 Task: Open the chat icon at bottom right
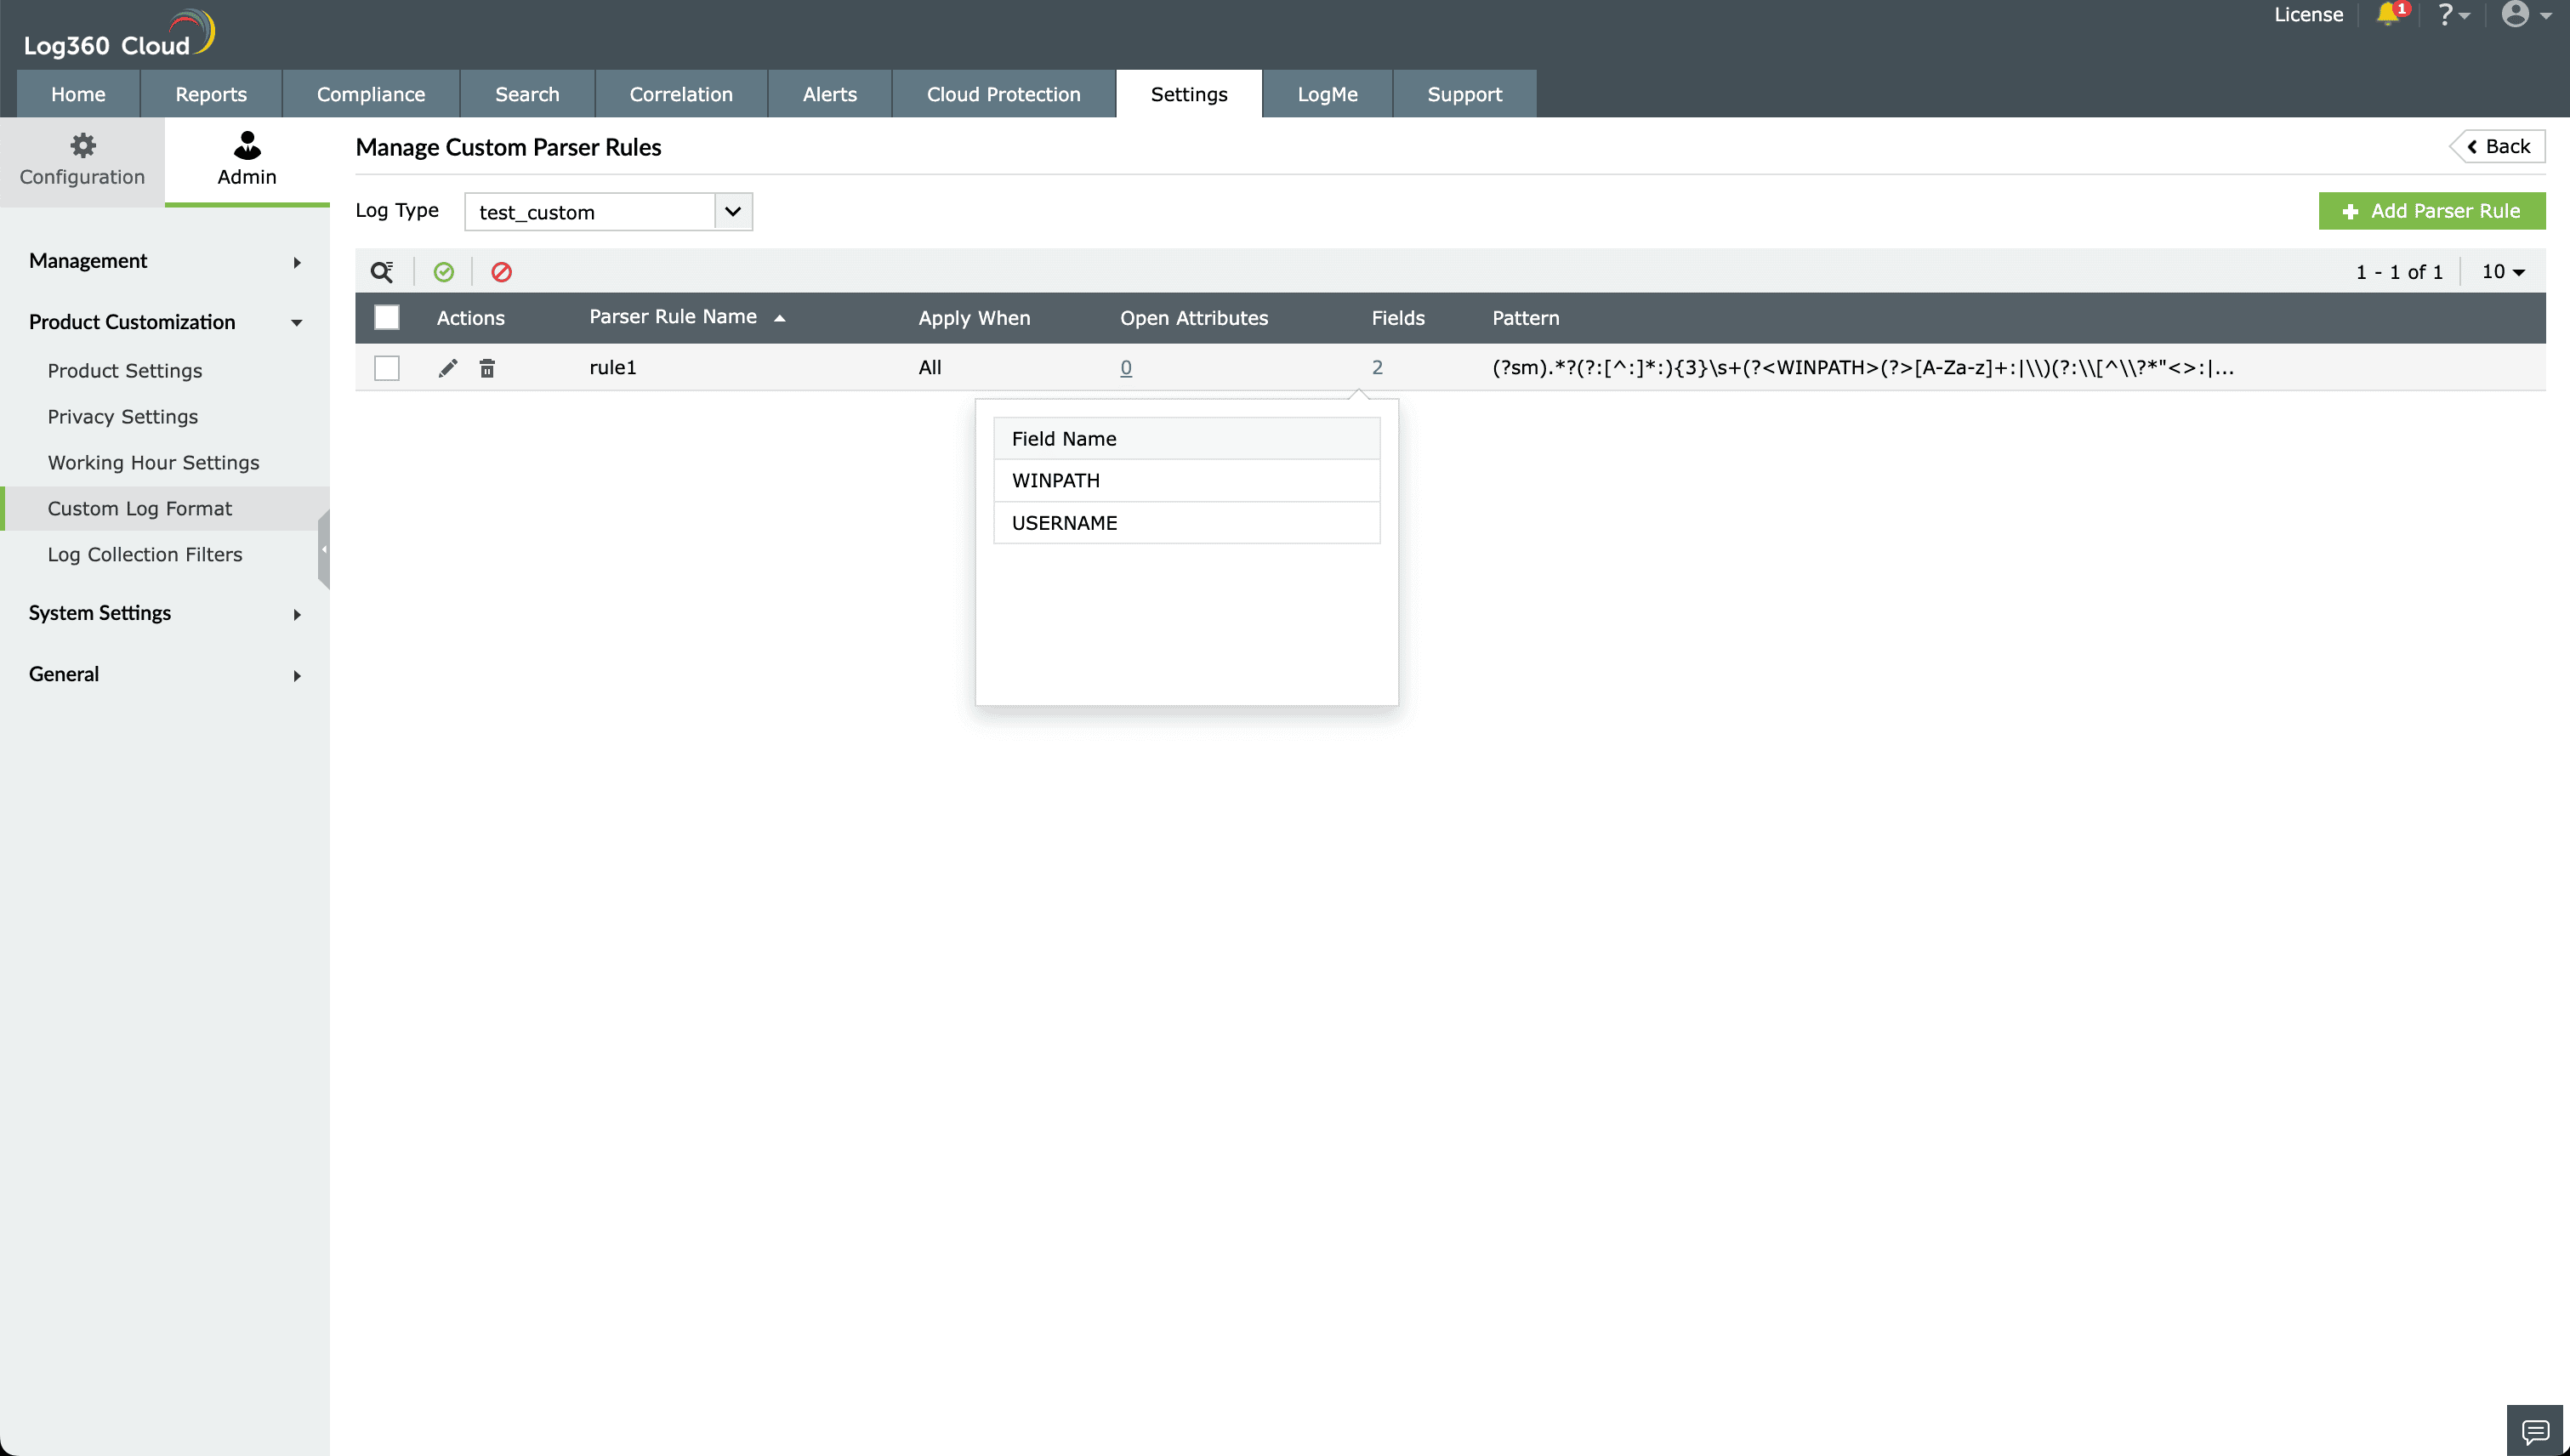click(x=2534, y=1431)
